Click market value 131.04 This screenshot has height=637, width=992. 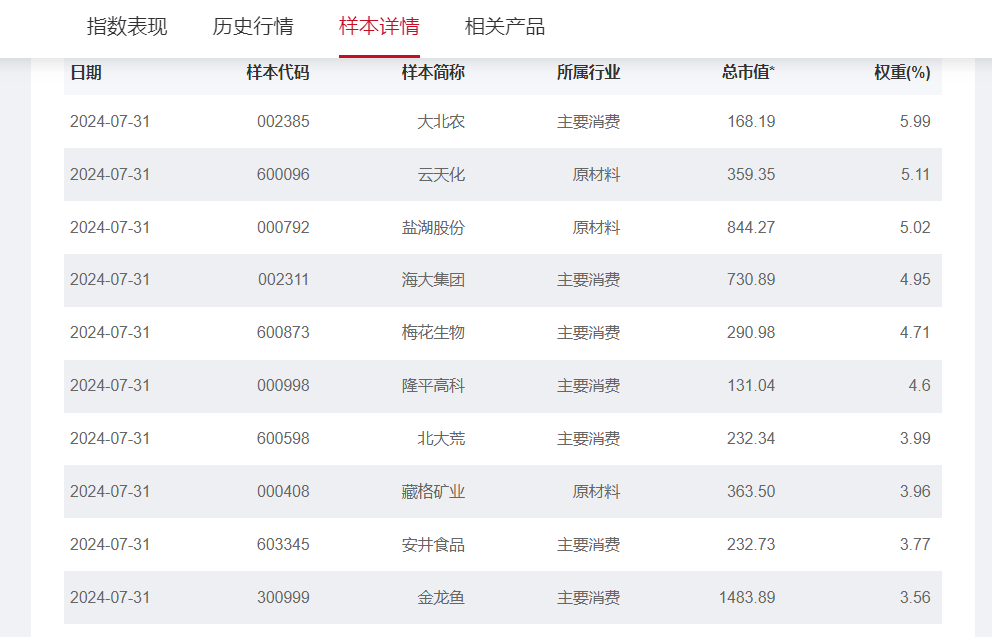(x=751, y=386)
